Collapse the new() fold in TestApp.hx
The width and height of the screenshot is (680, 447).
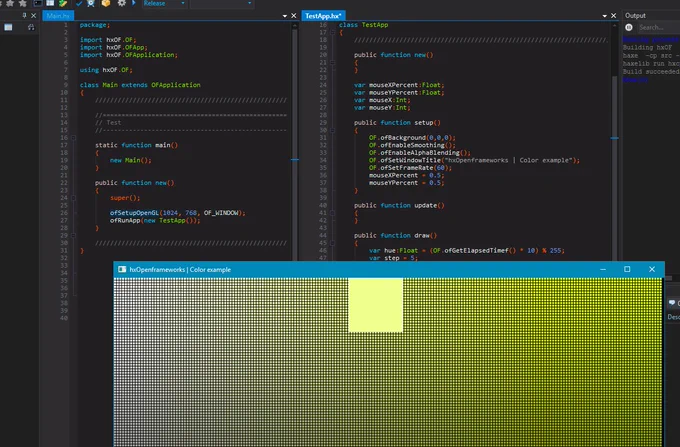click(x=333, y=62)
